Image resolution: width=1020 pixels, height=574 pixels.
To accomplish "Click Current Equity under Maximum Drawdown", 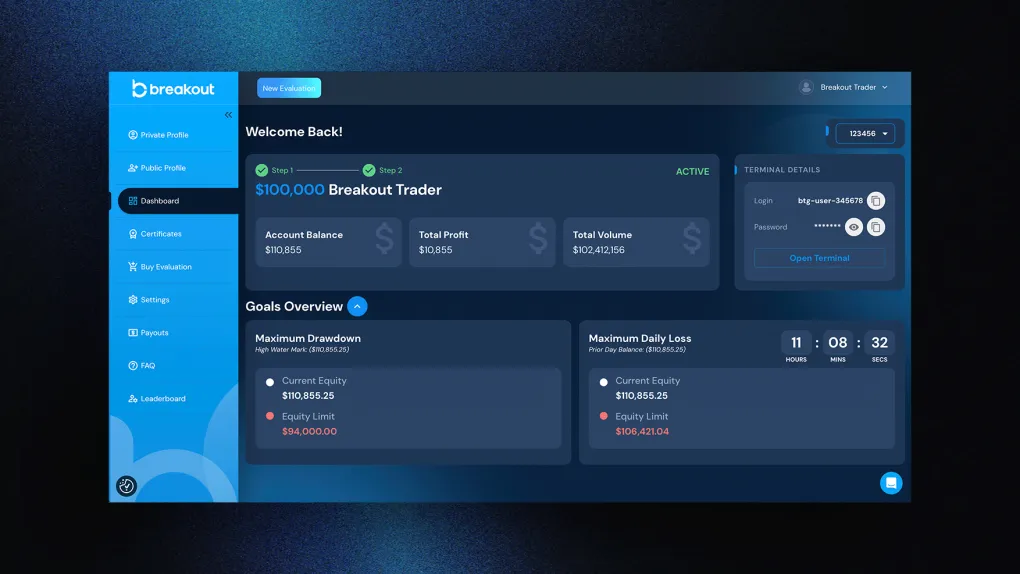I will pos(314,381).
